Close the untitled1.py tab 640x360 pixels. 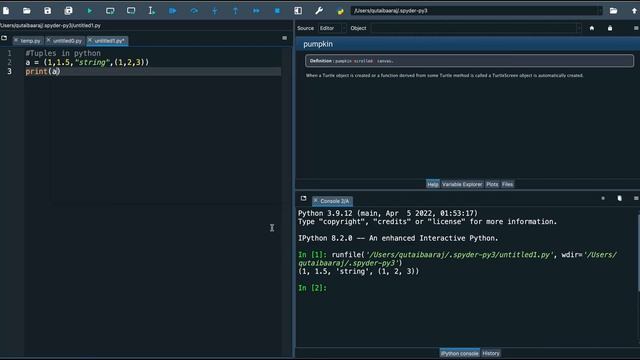(90, 40)
